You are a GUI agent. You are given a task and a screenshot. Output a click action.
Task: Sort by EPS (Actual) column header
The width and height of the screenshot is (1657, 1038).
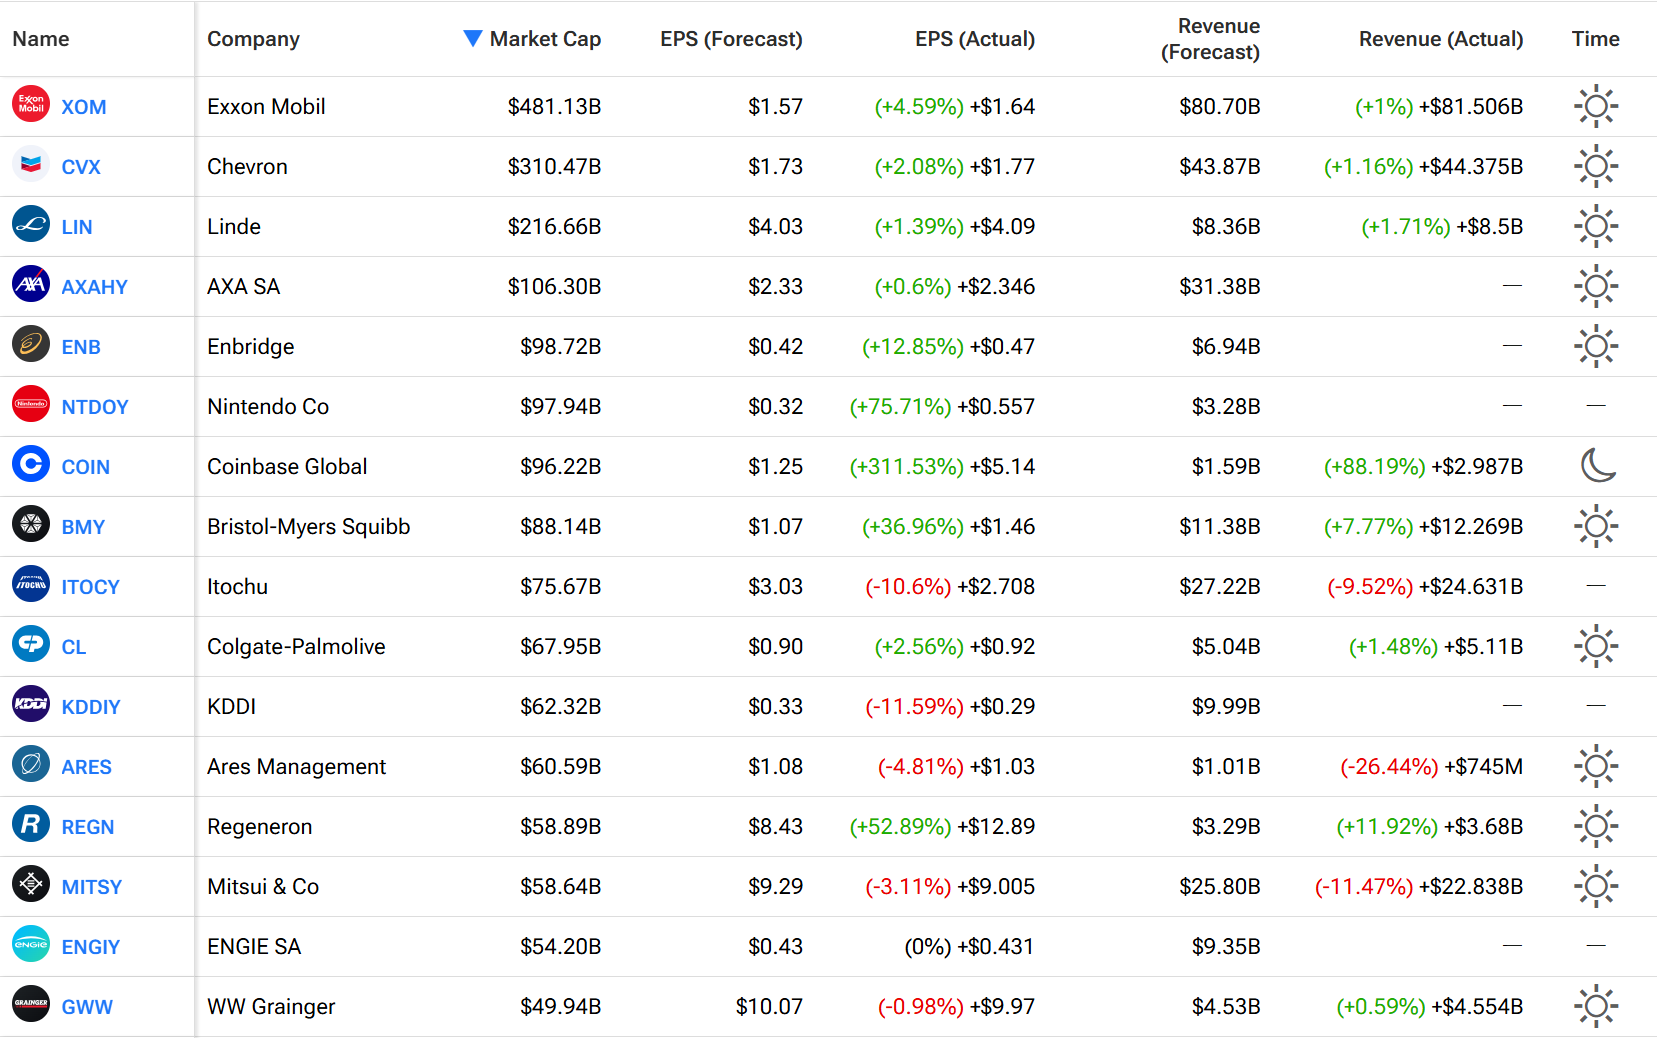(x=975, y=39)
